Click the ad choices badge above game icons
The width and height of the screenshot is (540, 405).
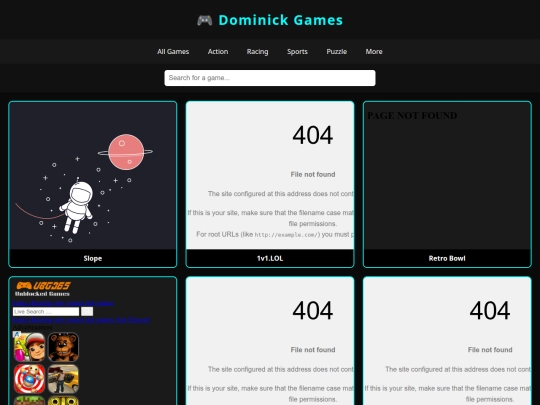pyautogui.click(x=16, y=334)
